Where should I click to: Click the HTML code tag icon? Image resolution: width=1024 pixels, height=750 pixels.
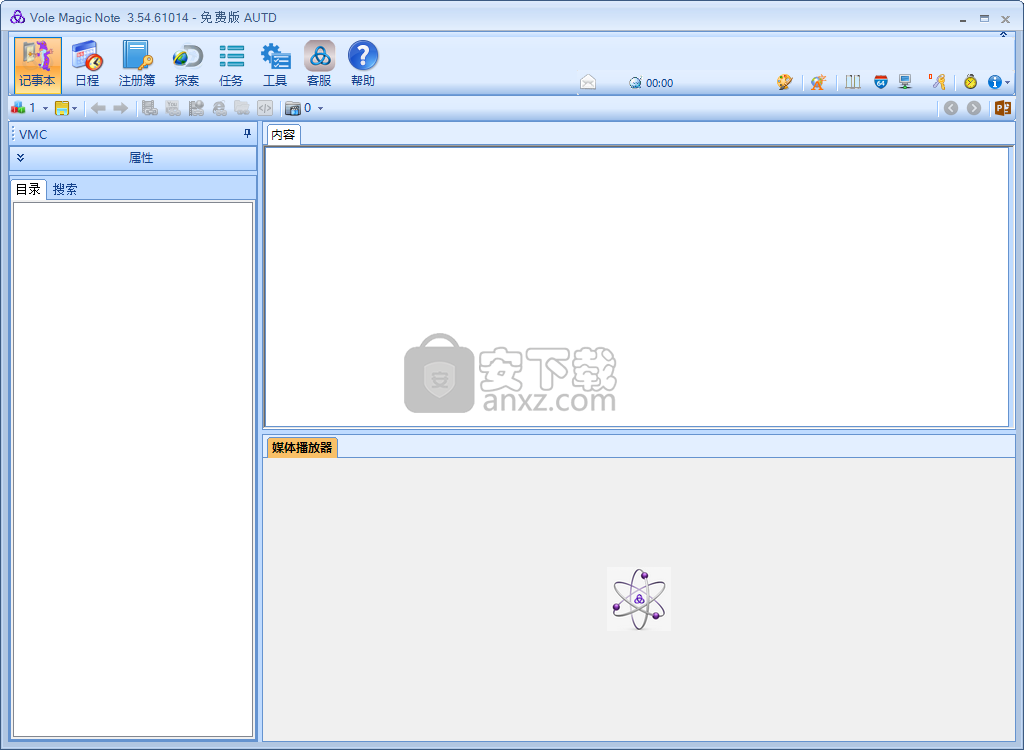pos(264,108)
